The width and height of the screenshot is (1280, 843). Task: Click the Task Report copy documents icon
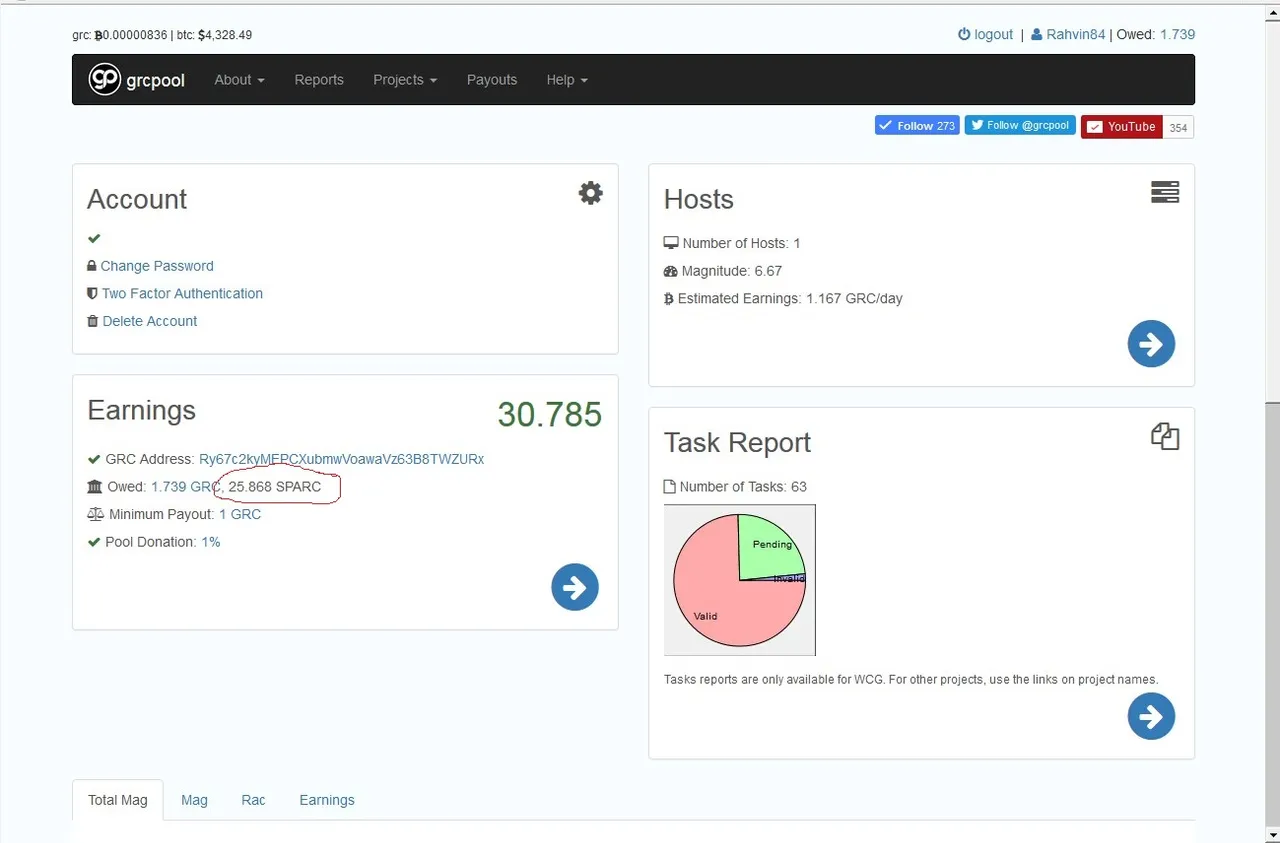pos(1165,436)
